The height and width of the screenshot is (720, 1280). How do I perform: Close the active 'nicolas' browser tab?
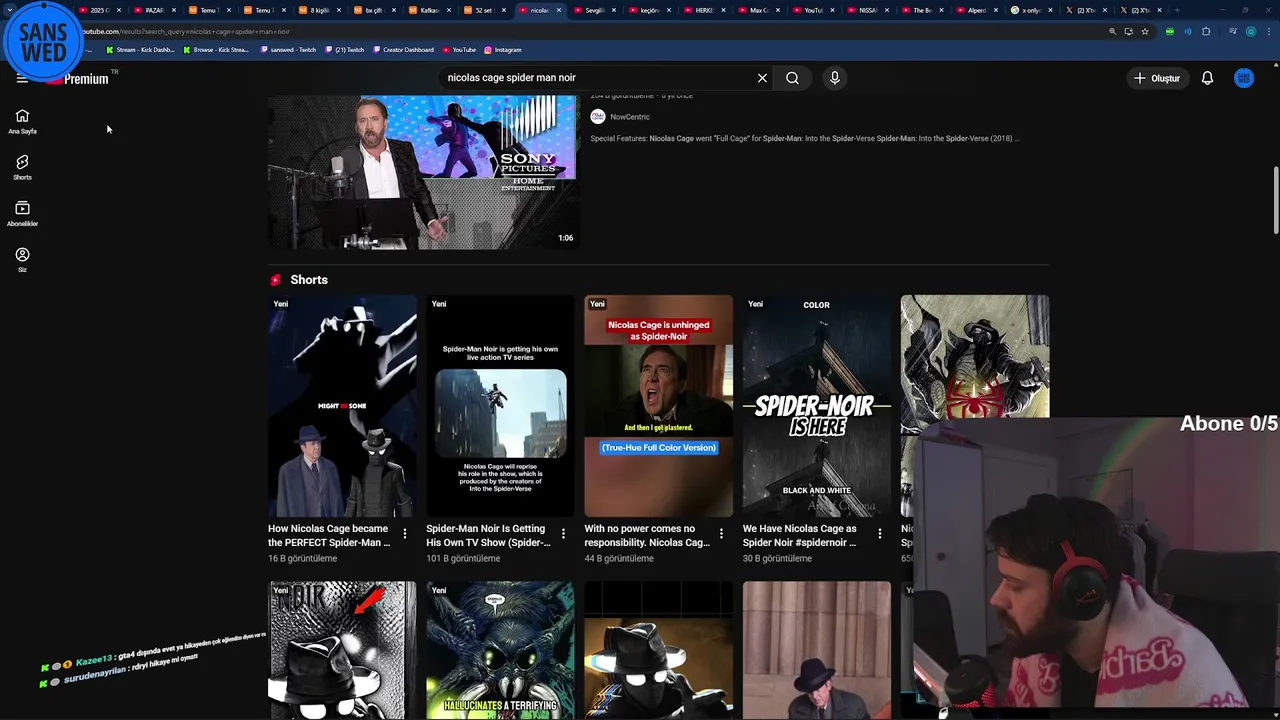click(559, 10)
